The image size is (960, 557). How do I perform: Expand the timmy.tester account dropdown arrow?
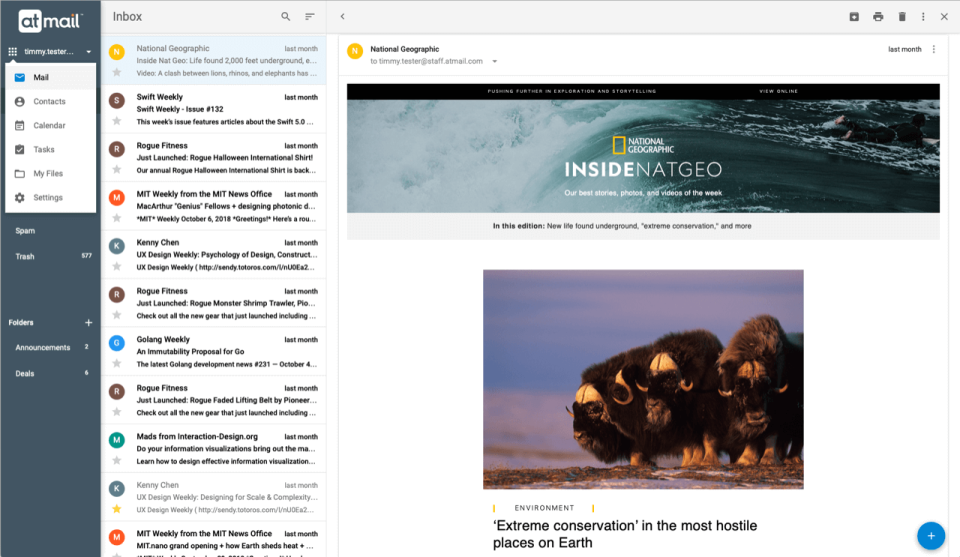tap(89, 52)
